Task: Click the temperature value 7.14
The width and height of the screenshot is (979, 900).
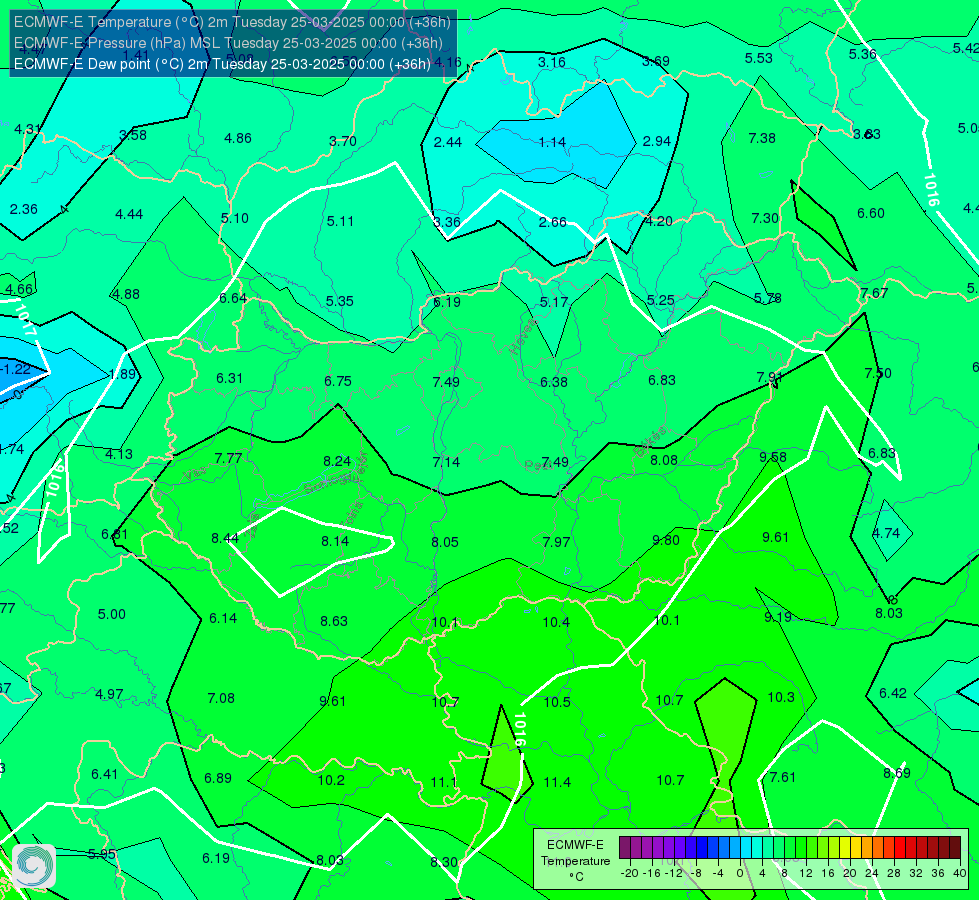Action: [x=446, y=462]
